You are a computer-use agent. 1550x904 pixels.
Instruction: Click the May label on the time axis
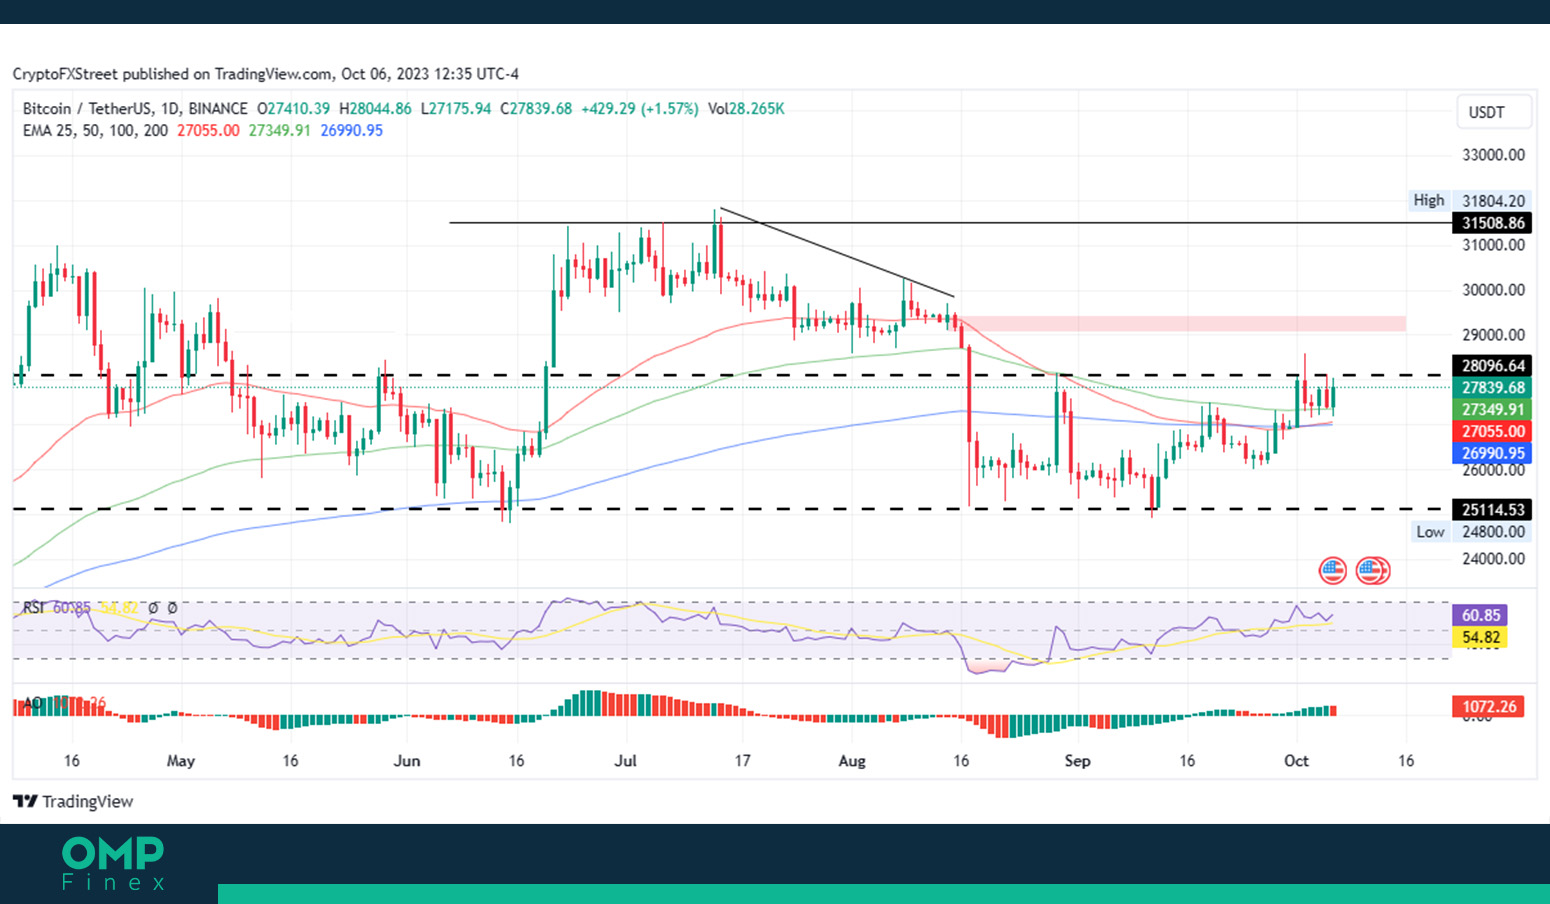click(181, 761)
